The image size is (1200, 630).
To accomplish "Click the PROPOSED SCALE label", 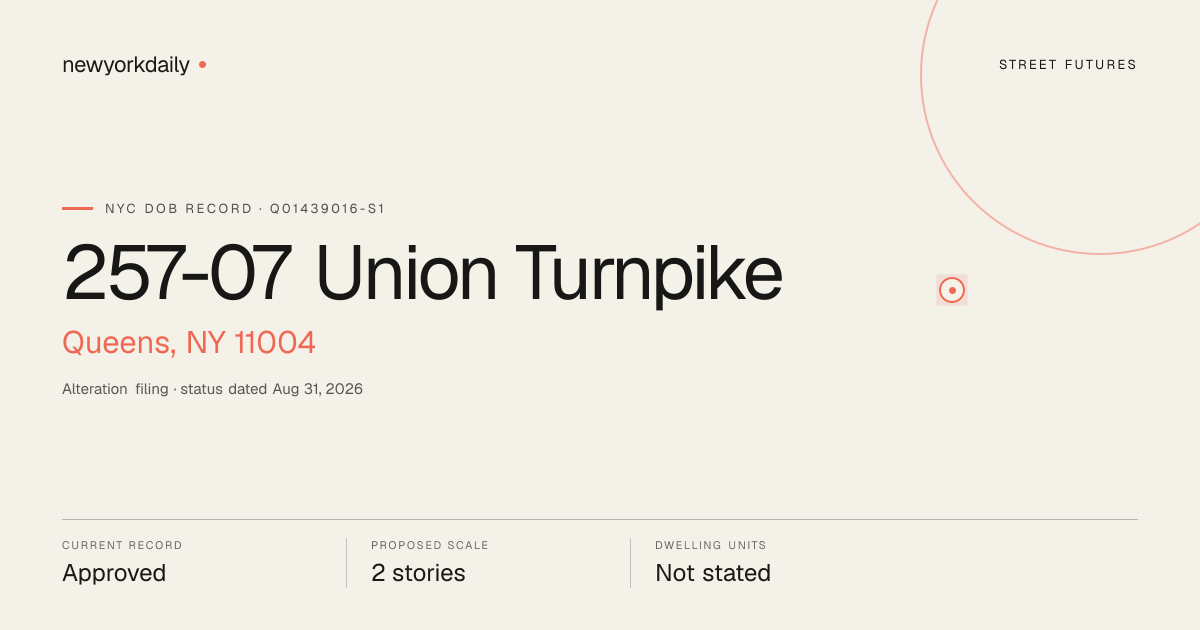I will point(430,546).
